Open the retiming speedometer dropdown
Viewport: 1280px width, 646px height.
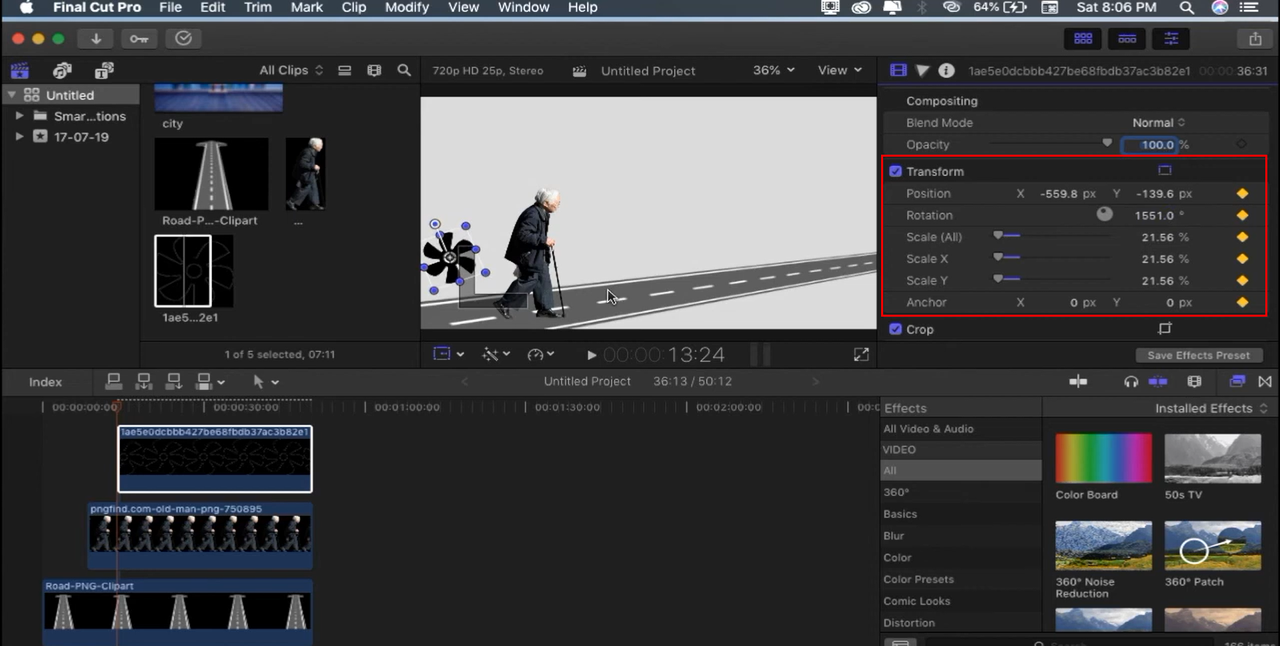tap(541, 355)
